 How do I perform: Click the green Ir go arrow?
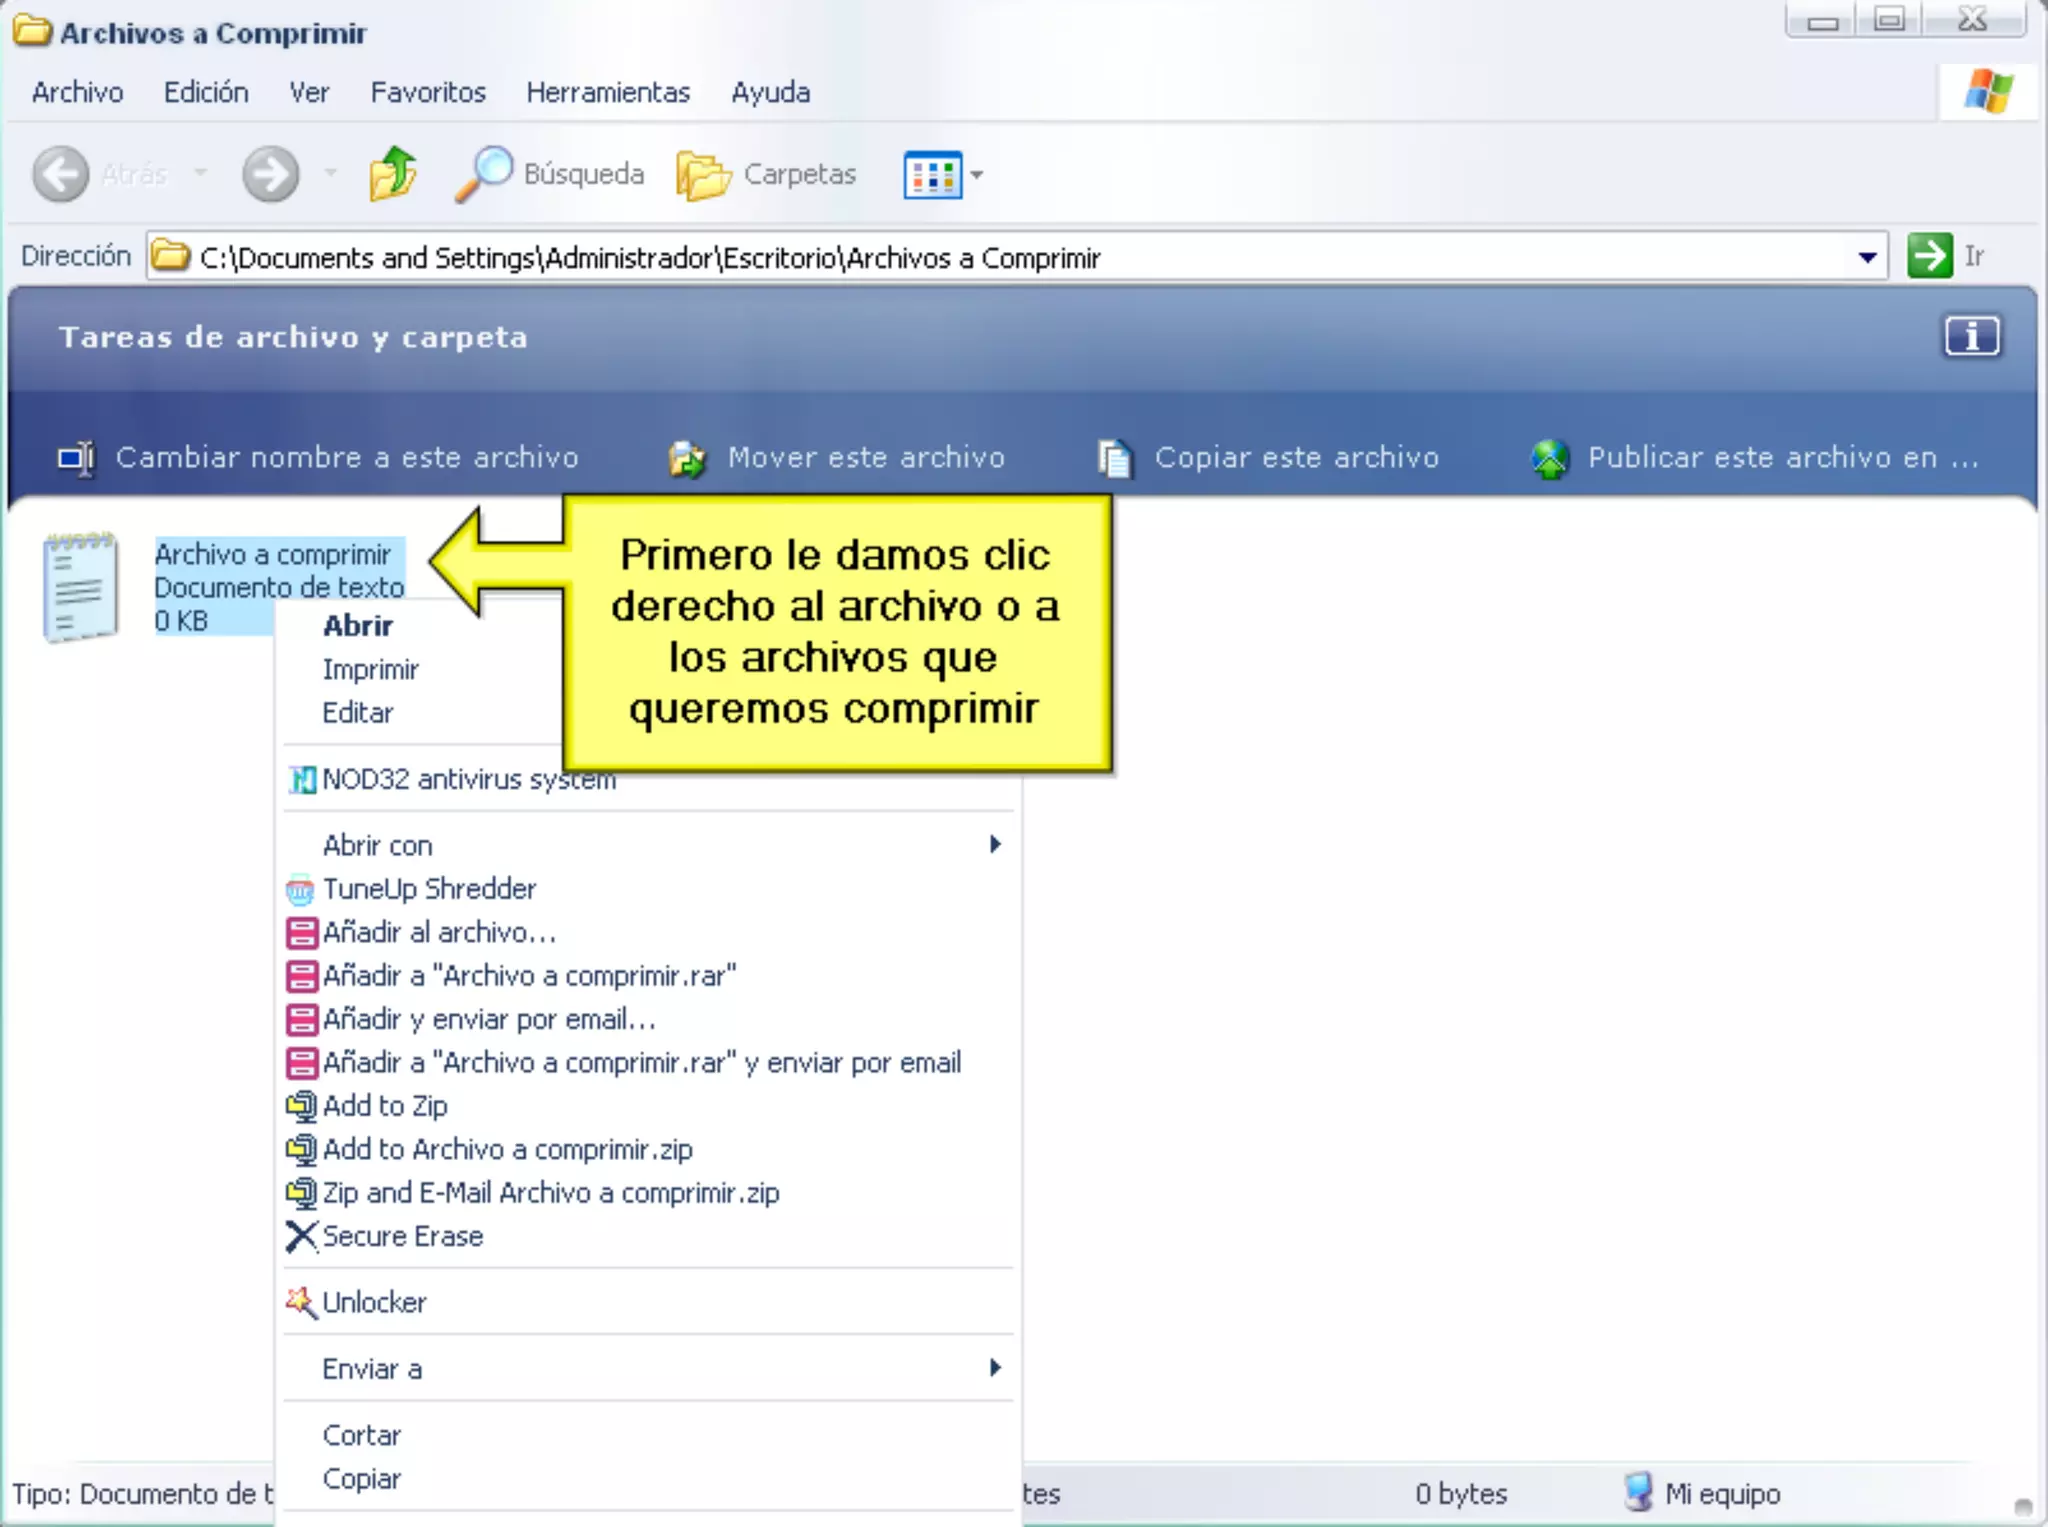tap(1929, 256)
